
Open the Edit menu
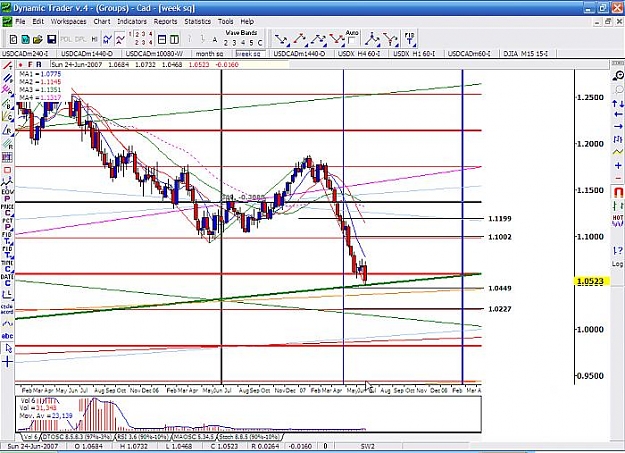point(38,22)
